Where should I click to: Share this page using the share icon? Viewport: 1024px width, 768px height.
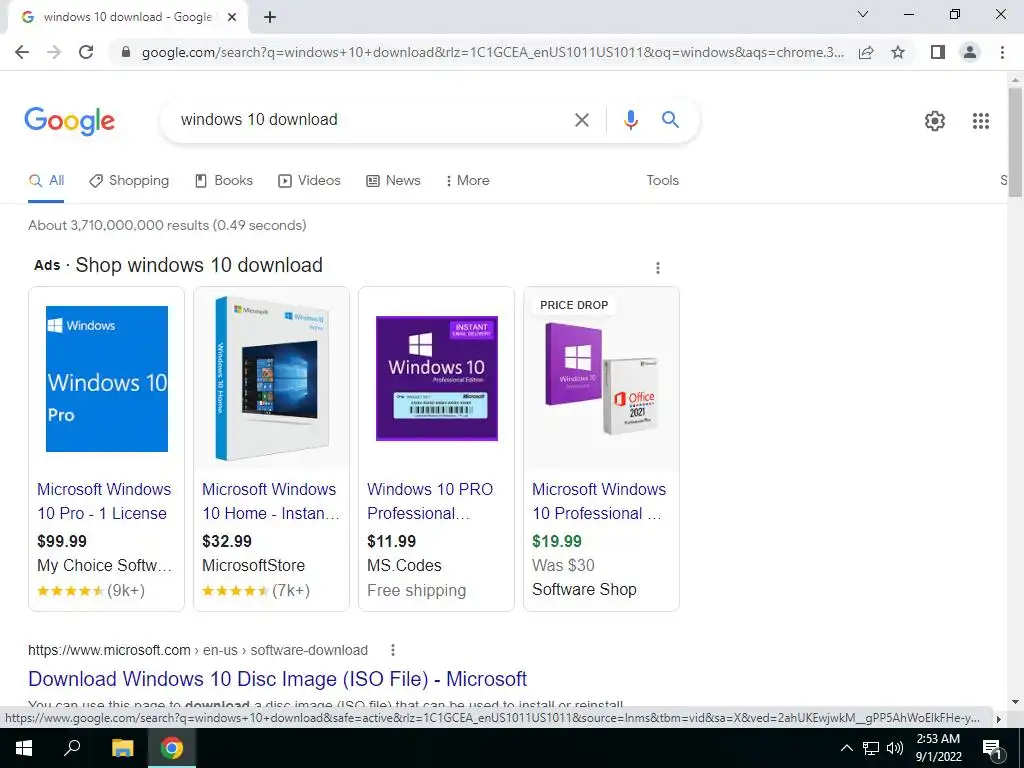[866, 52]
